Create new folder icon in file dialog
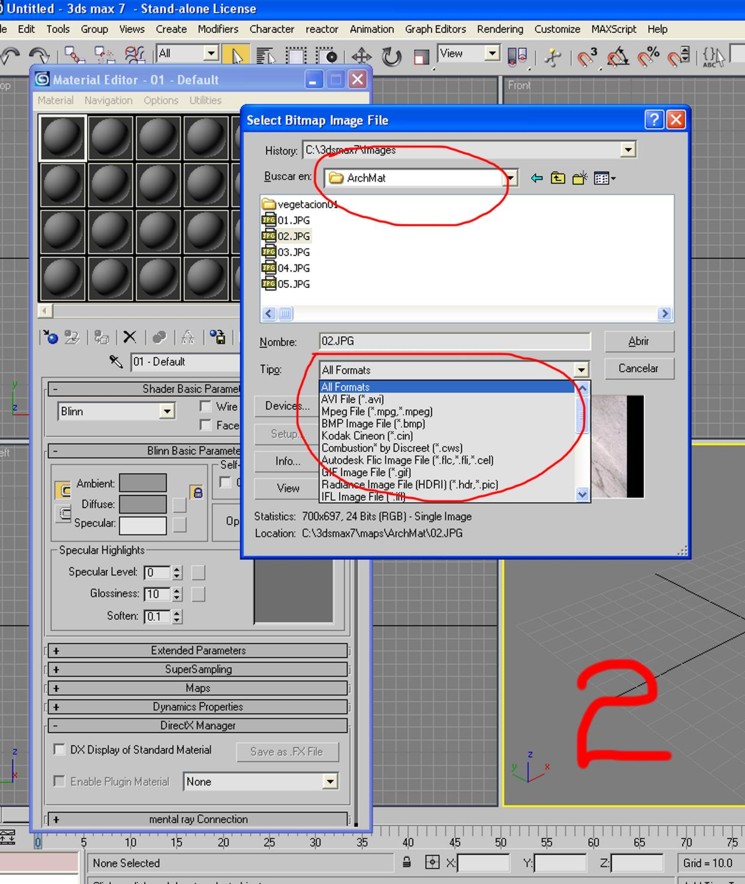Screen dimensions: 745x884 pos(580,178)
